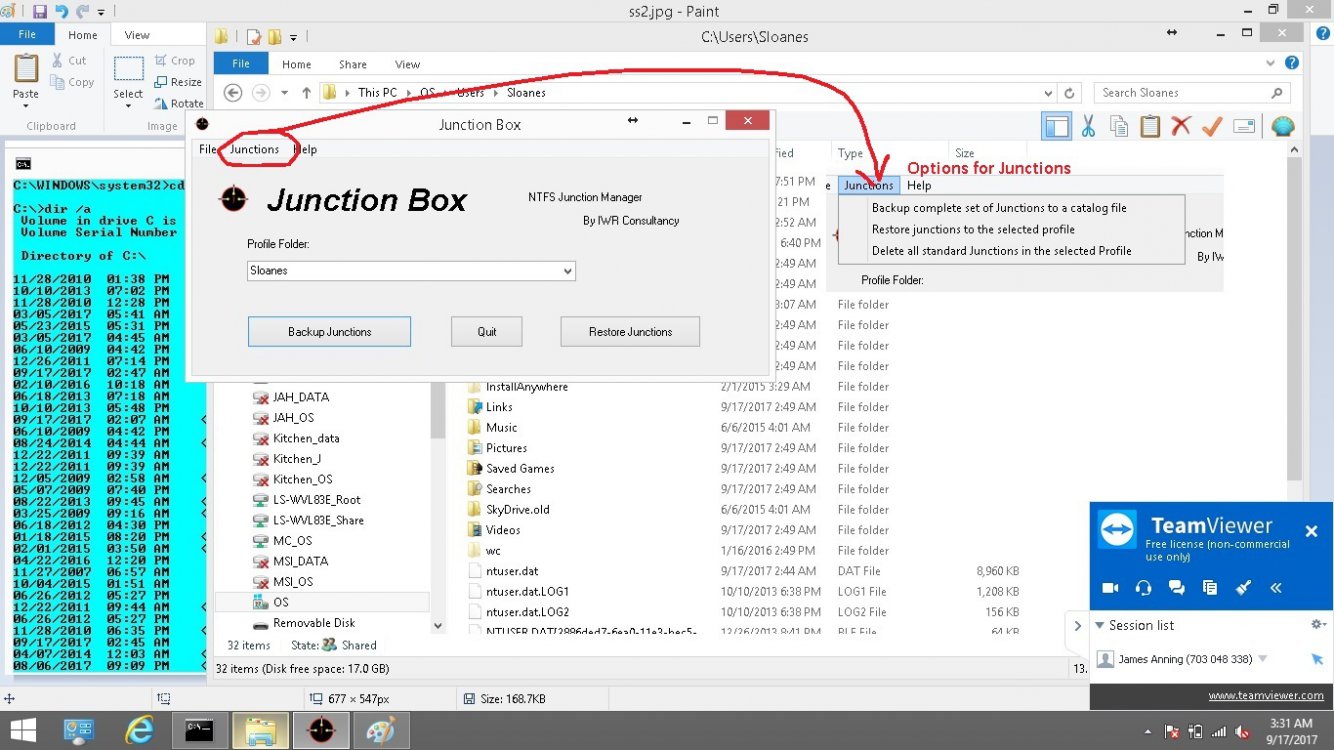This screenshot has width=1334, height=750.
Task: Click 'Sloanes' in the address breadcrumb
Action: tap(526, 92)
